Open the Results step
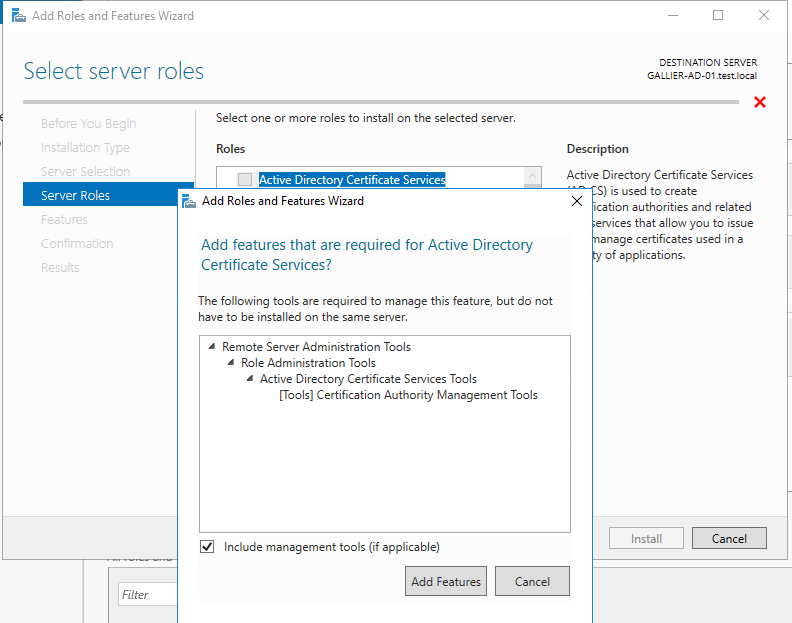This screenshot has height=623, width=792. click(60, 267)
